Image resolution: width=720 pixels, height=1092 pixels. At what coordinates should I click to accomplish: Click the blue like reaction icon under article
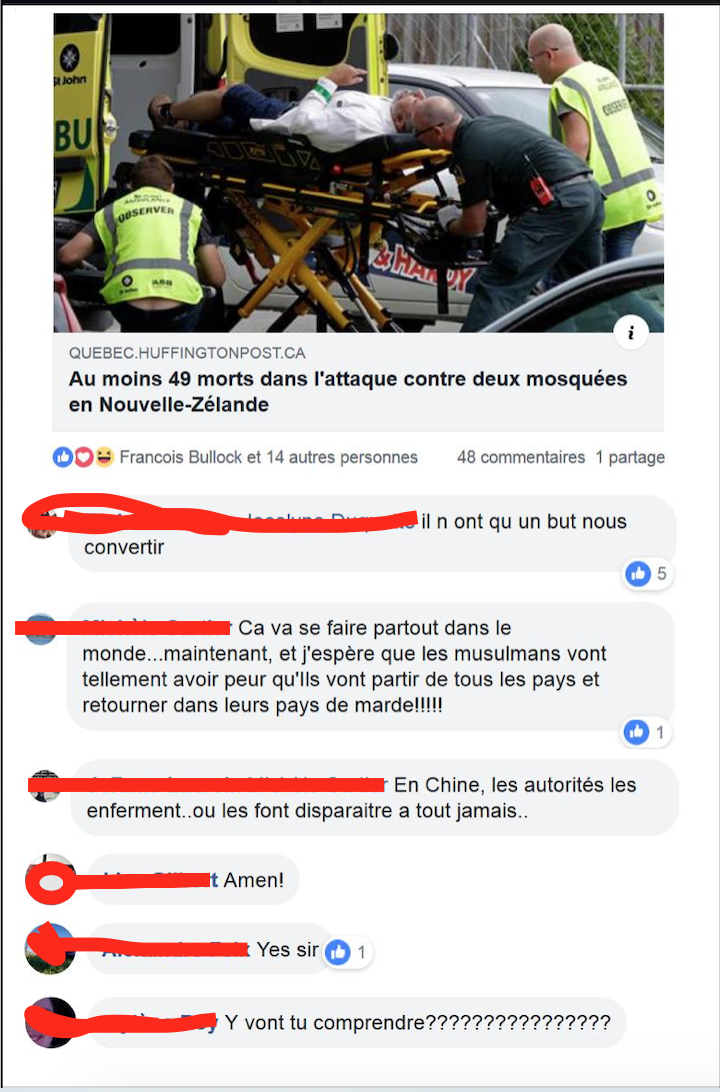(63, 458)
